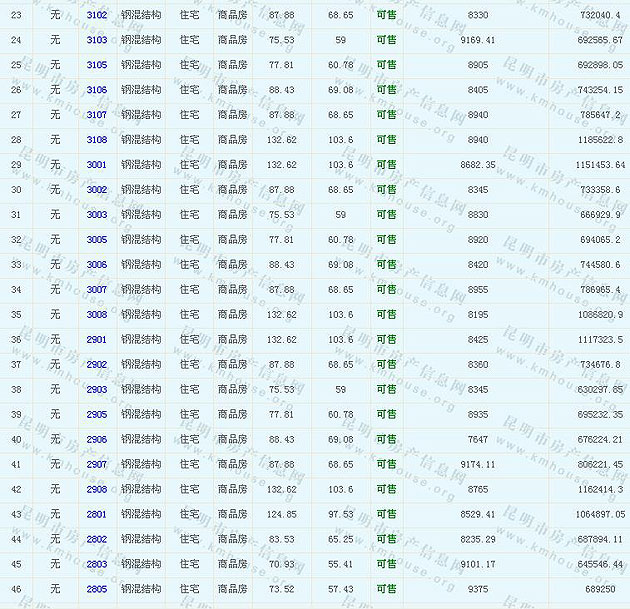Viewport: 630px width, 609px height.
Task: Click room number 2801
Action: [x=97, y=515]
